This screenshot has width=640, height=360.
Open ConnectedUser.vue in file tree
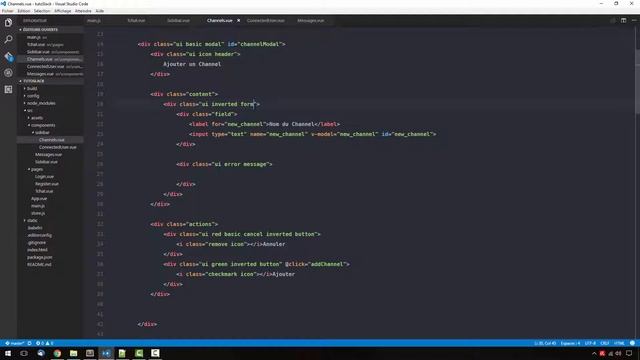point(57,147)
